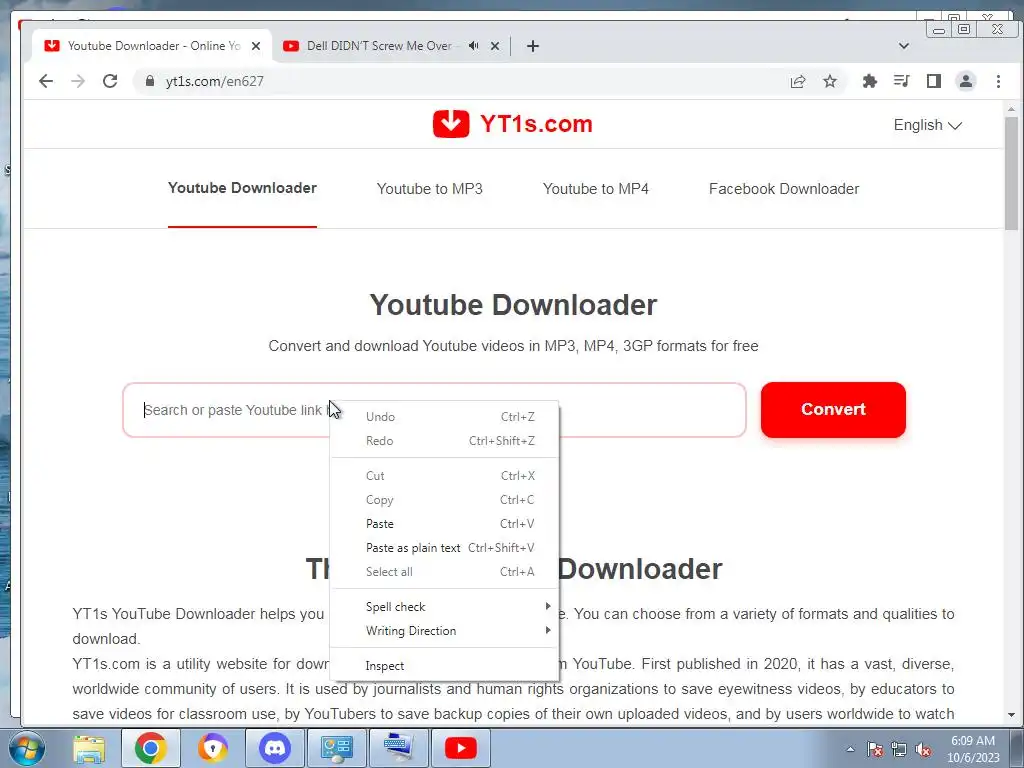The image size is (1024, 768).
Task: Click the network tray icon
Action: 899,750
